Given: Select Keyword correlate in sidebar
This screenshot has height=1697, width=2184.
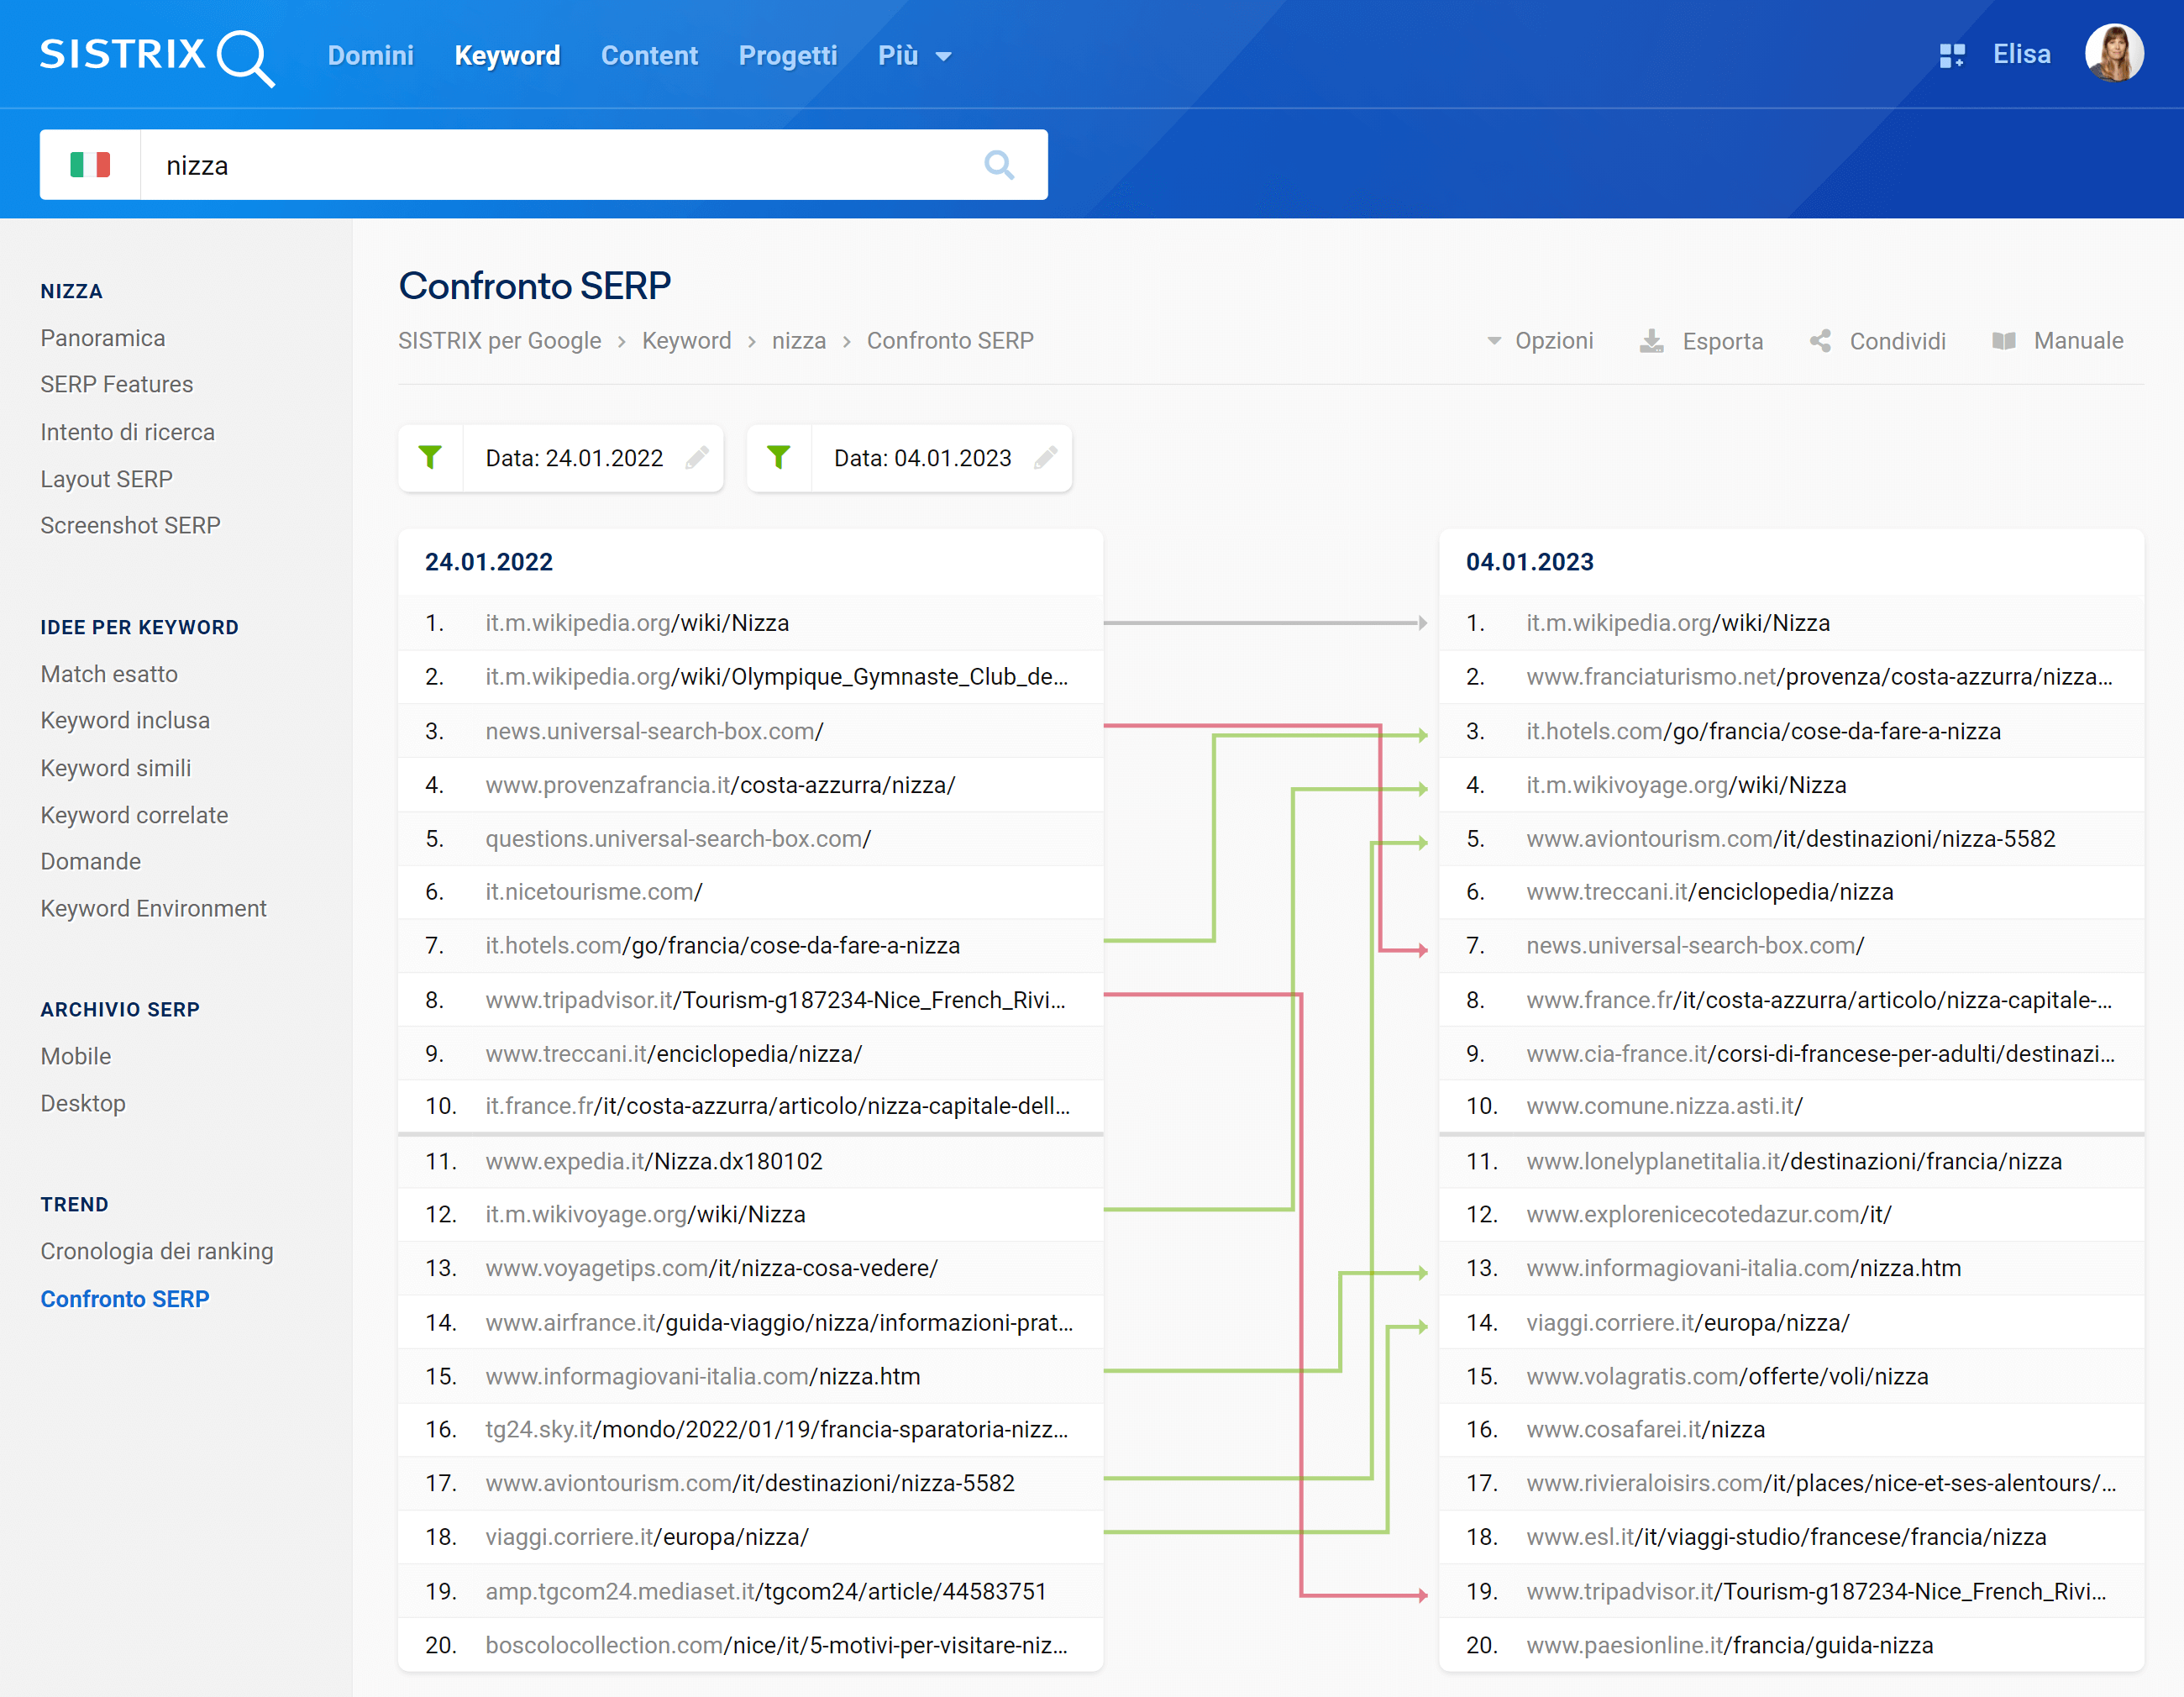Looking at the screenshot, I should tap(134, 815).
